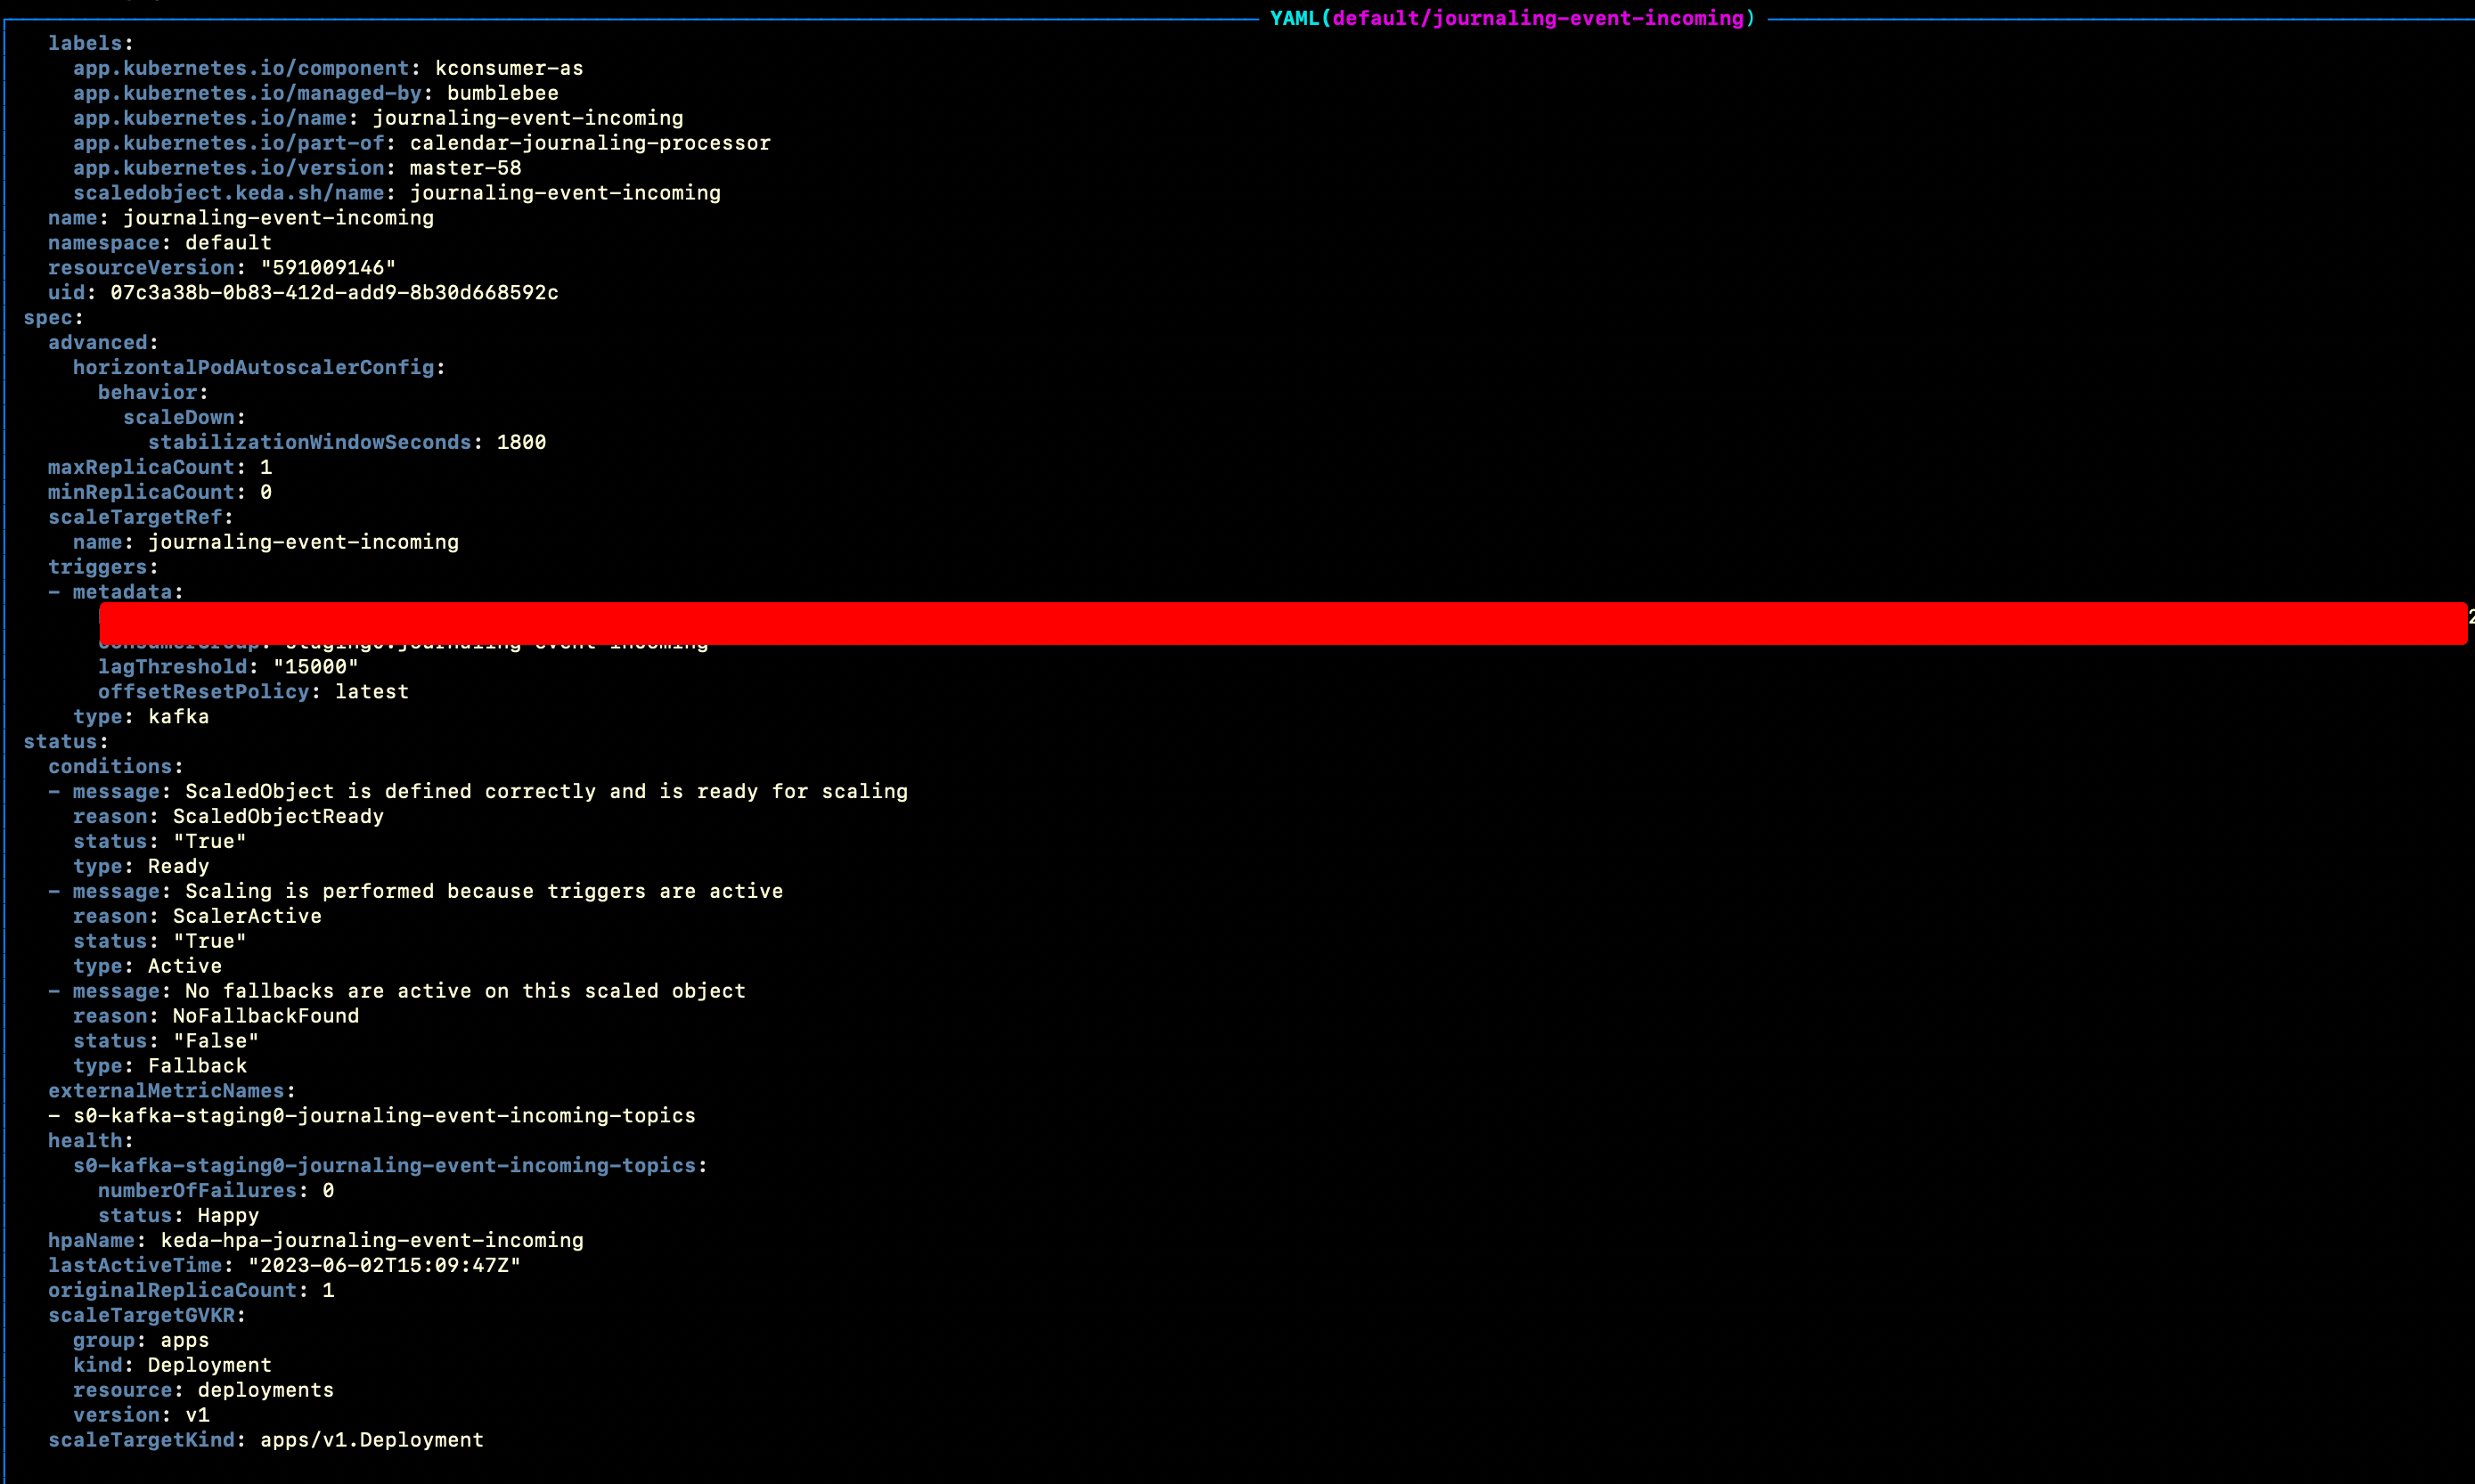Screen dimensions: 2475x1484
Task: Click the minReplicaCount value 0
Action: pos(265,491)
